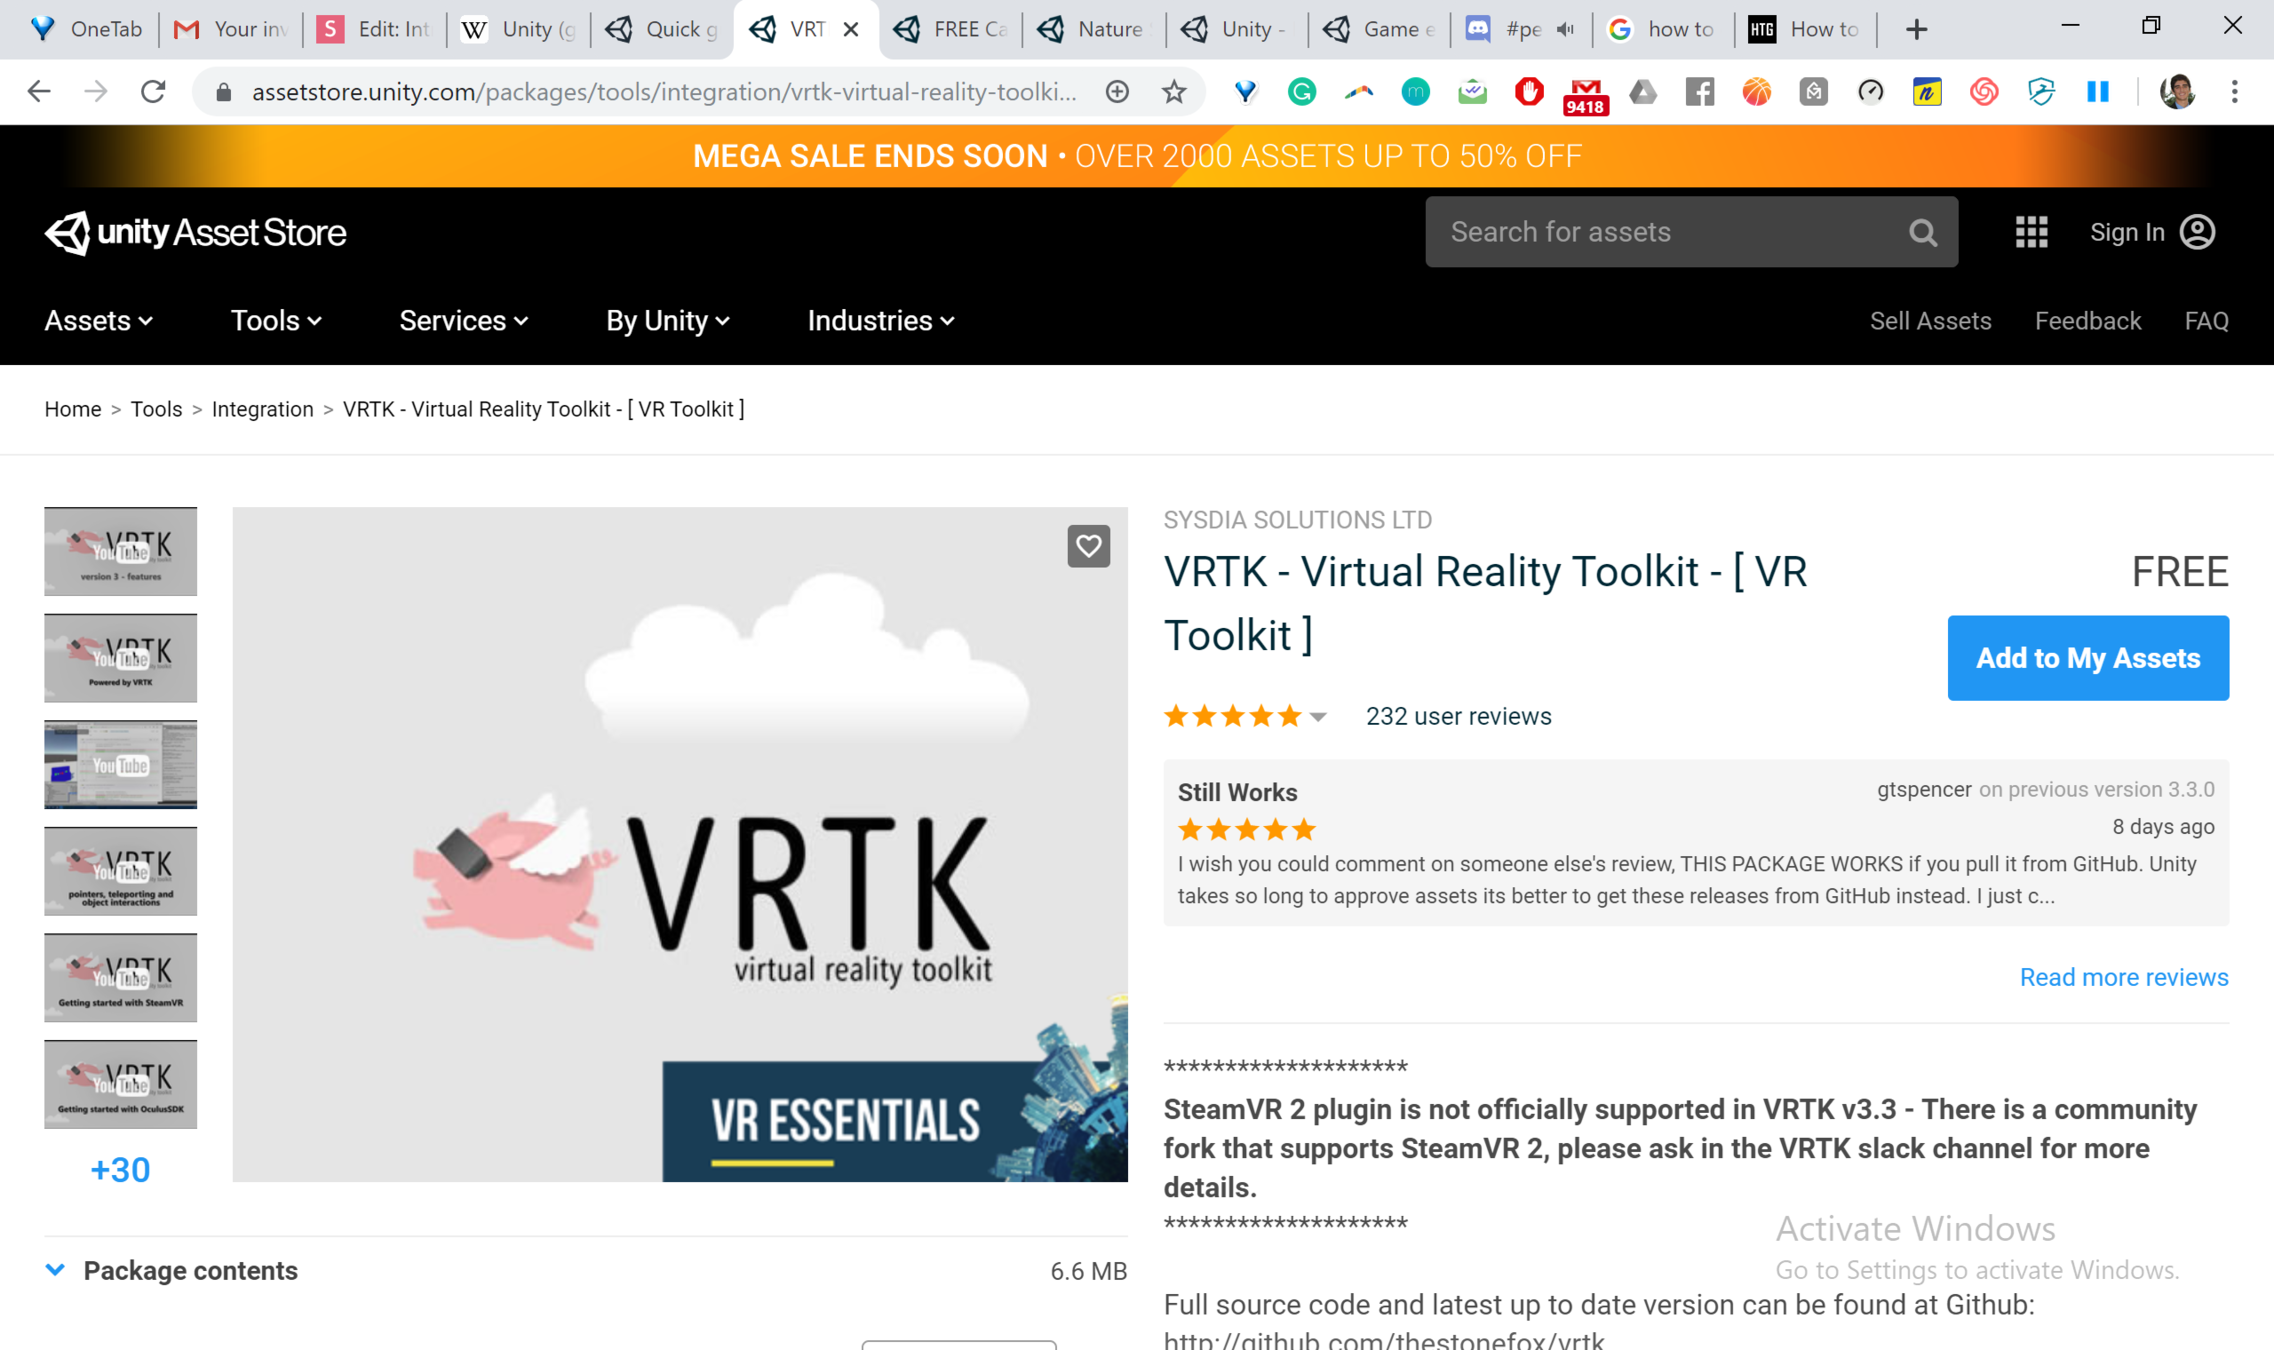Open the apps grid icon

[2031, 232]
